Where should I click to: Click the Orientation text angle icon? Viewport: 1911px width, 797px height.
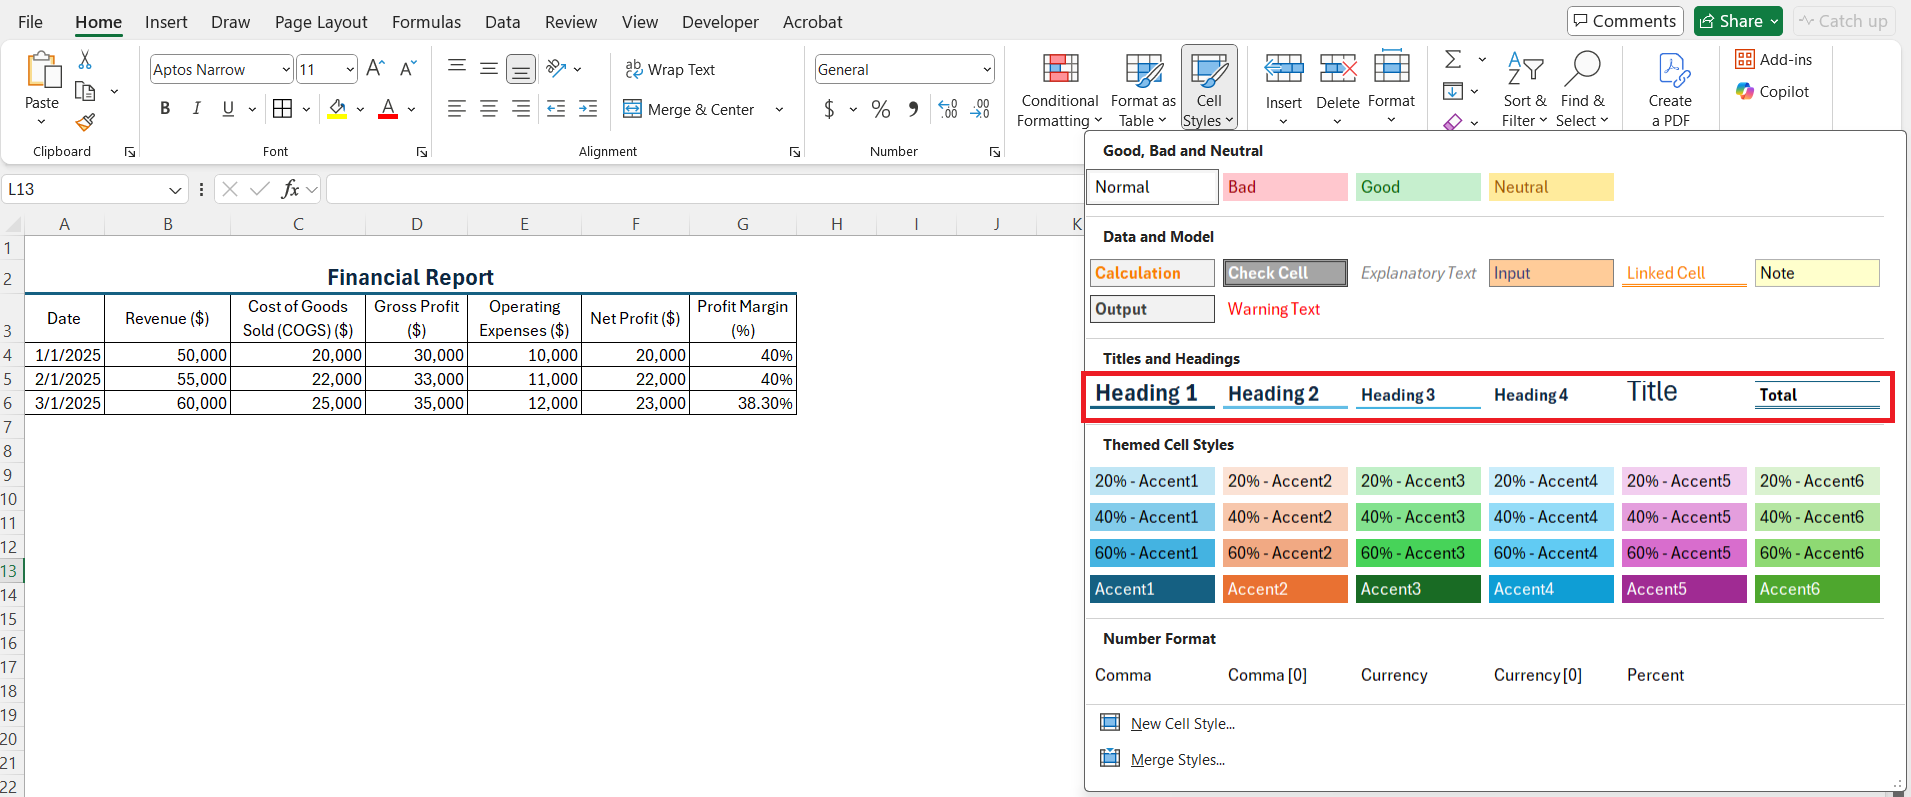pyautogui.click(x=557, y=68)
